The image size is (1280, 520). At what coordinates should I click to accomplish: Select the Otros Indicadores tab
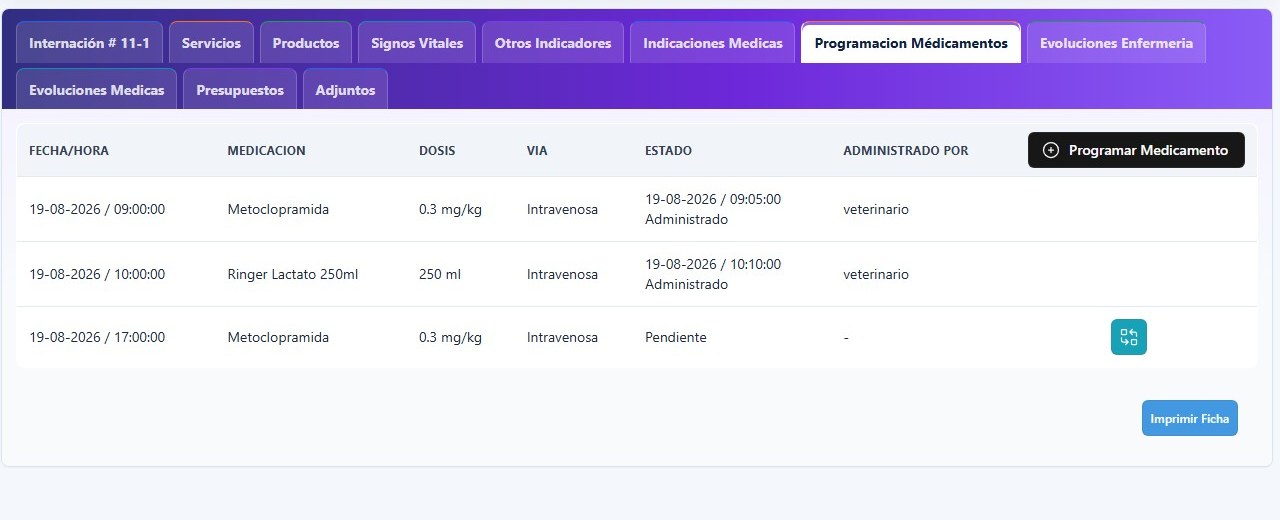click(x=553, y=43)
